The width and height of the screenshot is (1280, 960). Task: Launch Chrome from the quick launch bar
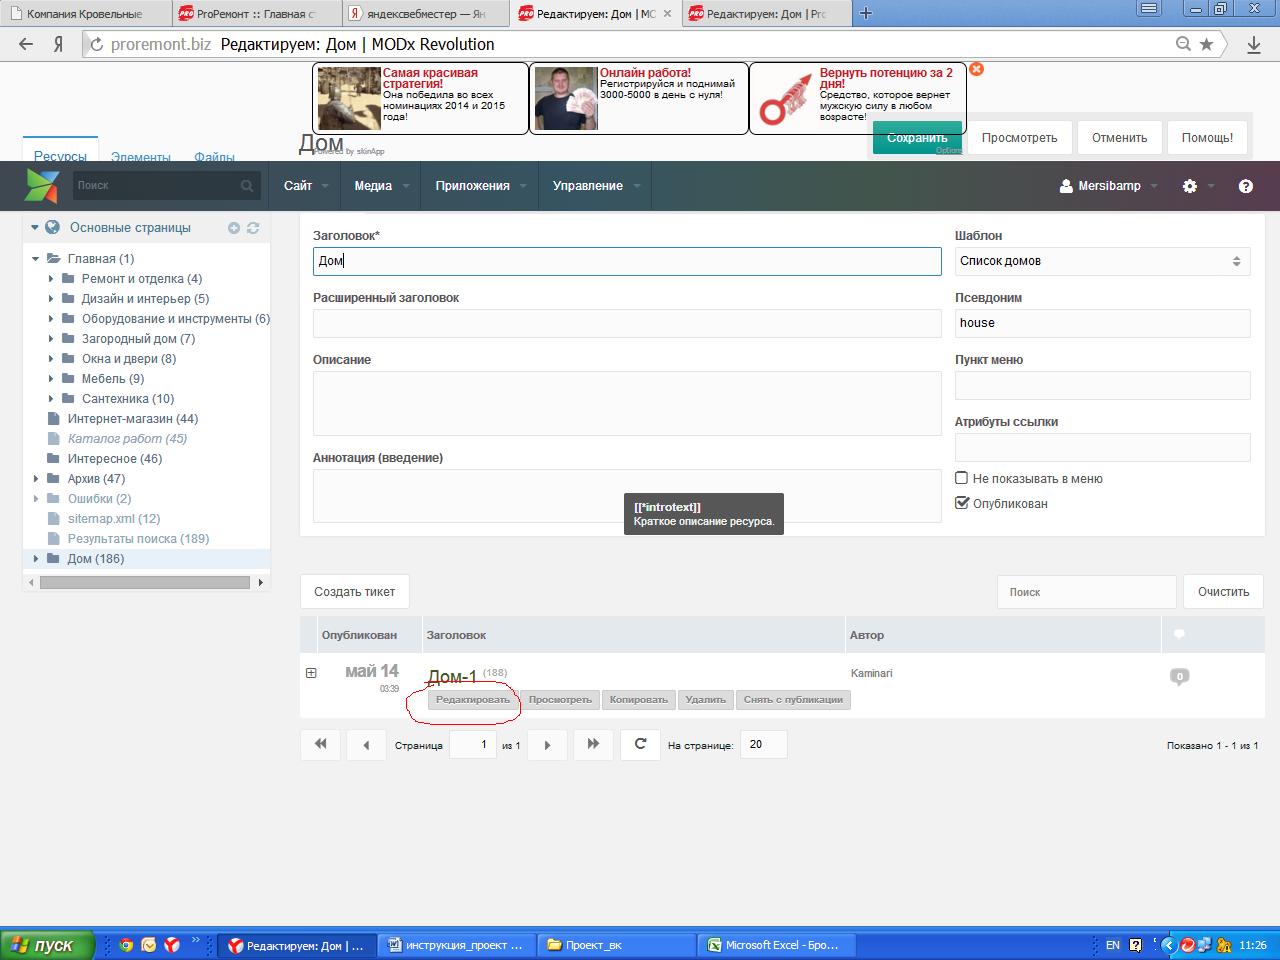pos(126,944)
